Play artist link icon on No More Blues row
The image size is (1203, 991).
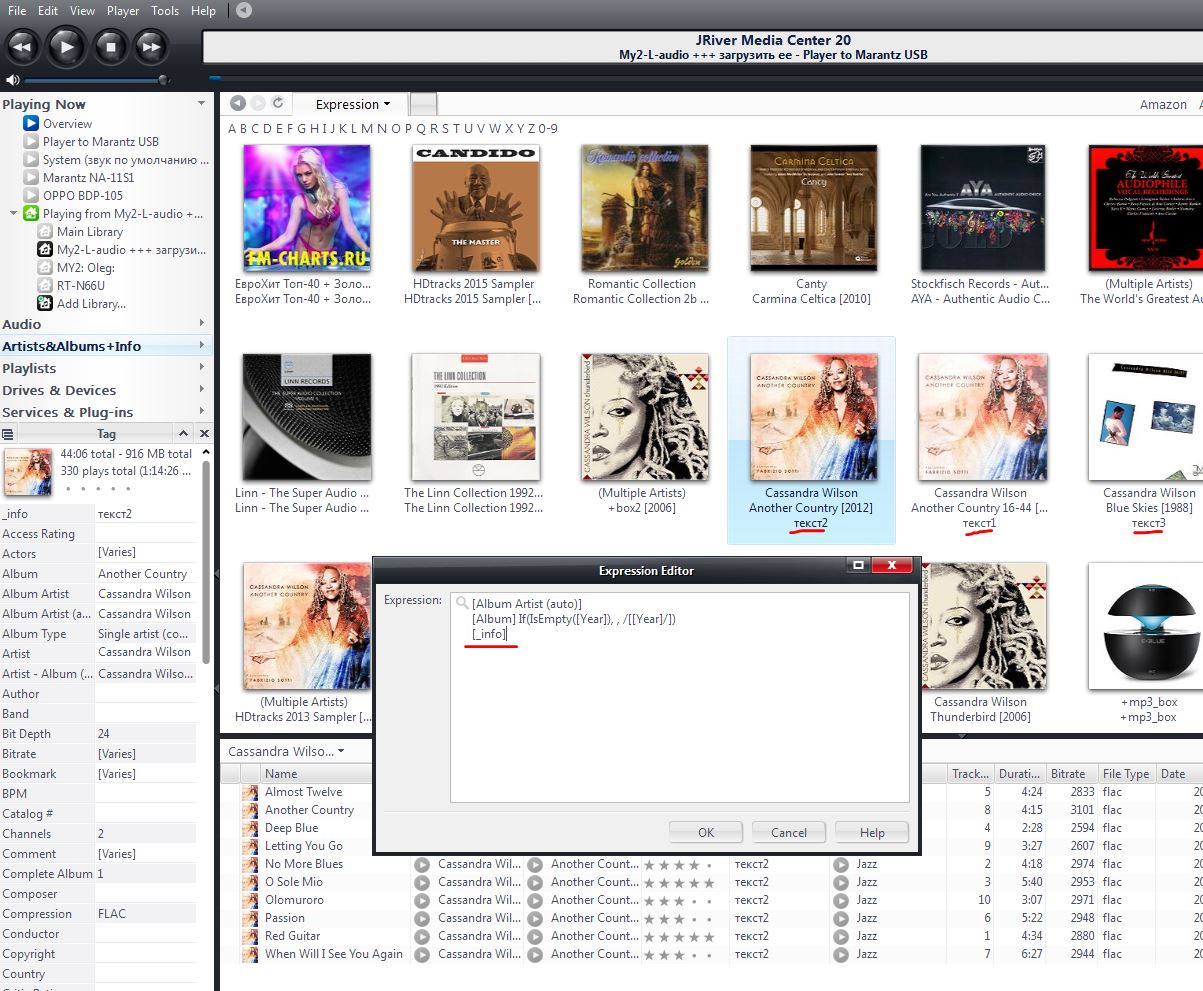422,864
